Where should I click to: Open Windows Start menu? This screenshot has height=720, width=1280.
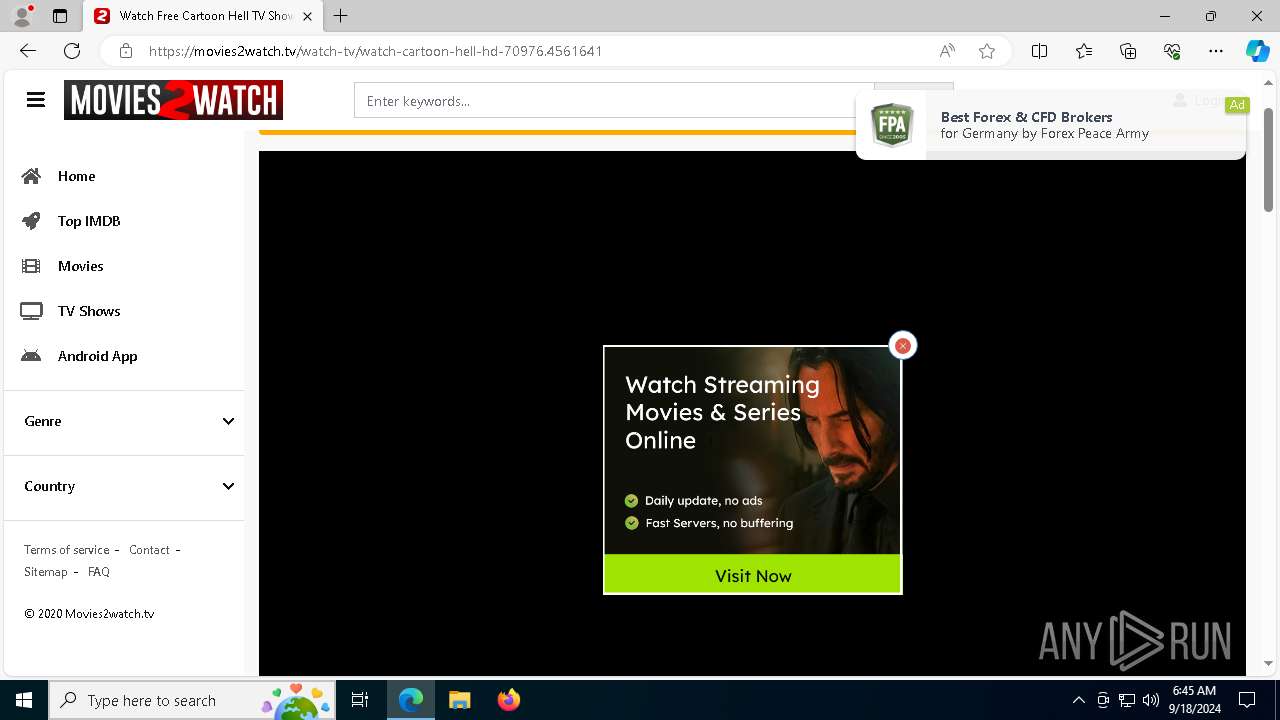[24, 700]
